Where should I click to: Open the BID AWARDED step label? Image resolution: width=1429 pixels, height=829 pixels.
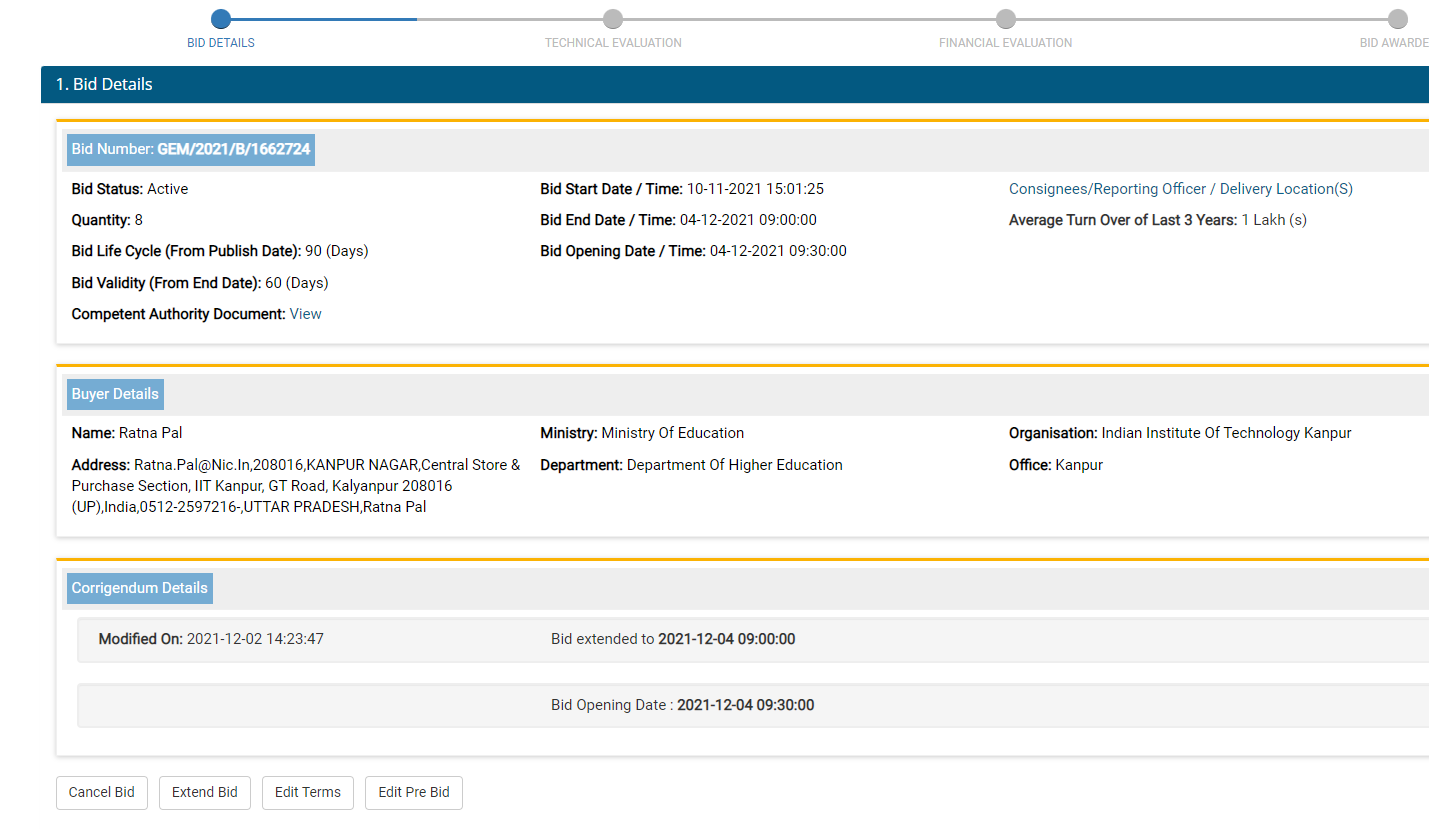click(x=1394, y=43)
